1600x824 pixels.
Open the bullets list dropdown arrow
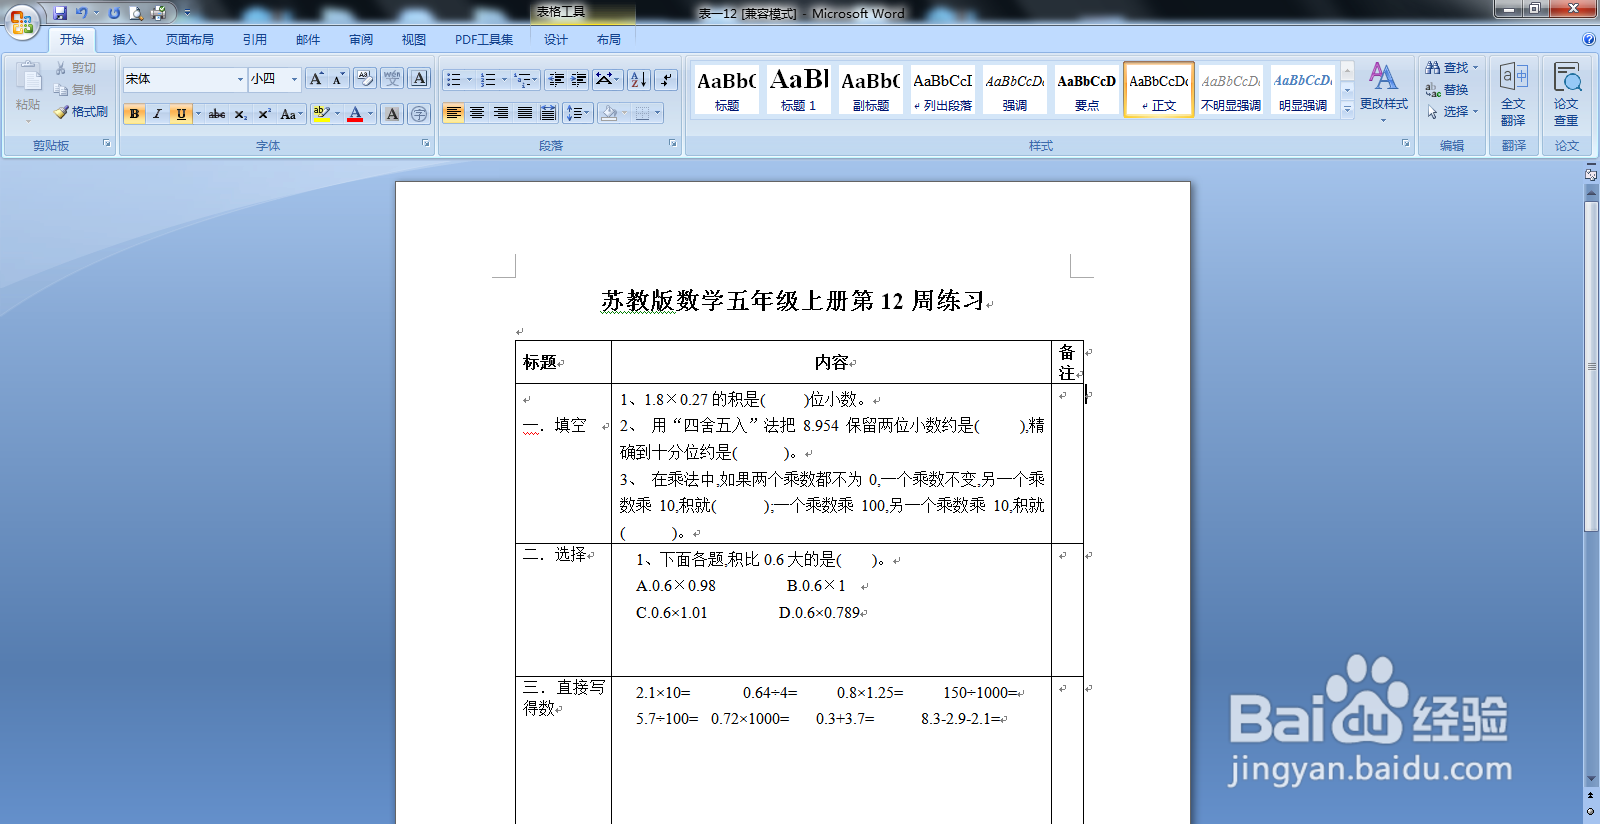tap(469, 80)
